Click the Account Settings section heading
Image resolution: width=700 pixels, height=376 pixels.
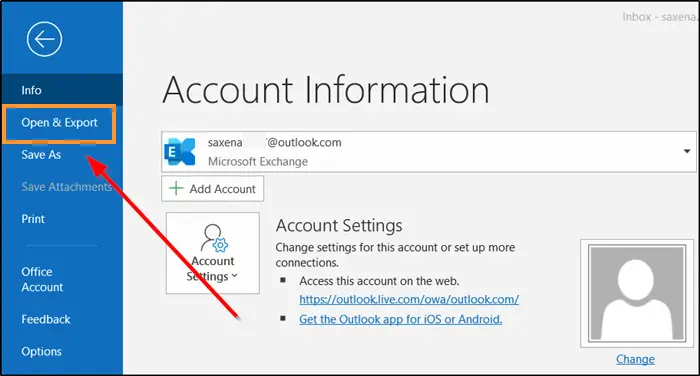click(x=339, y=226)
